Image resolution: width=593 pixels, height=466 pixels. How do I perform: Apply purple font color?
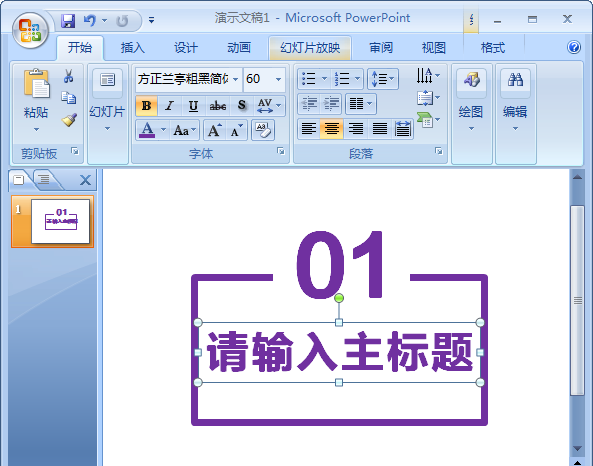(x=147, y=130)
